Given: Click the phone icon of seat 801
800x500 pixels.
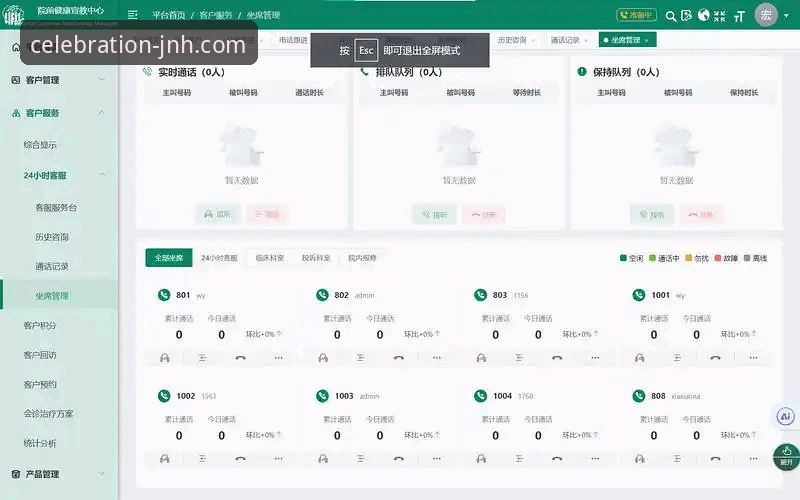Looking at the screenshot, I should 164,295.
